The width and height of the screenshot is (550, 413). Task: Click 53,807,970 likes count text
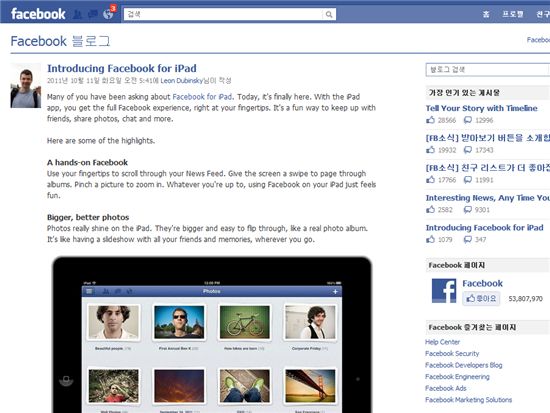tap(525, 299)
